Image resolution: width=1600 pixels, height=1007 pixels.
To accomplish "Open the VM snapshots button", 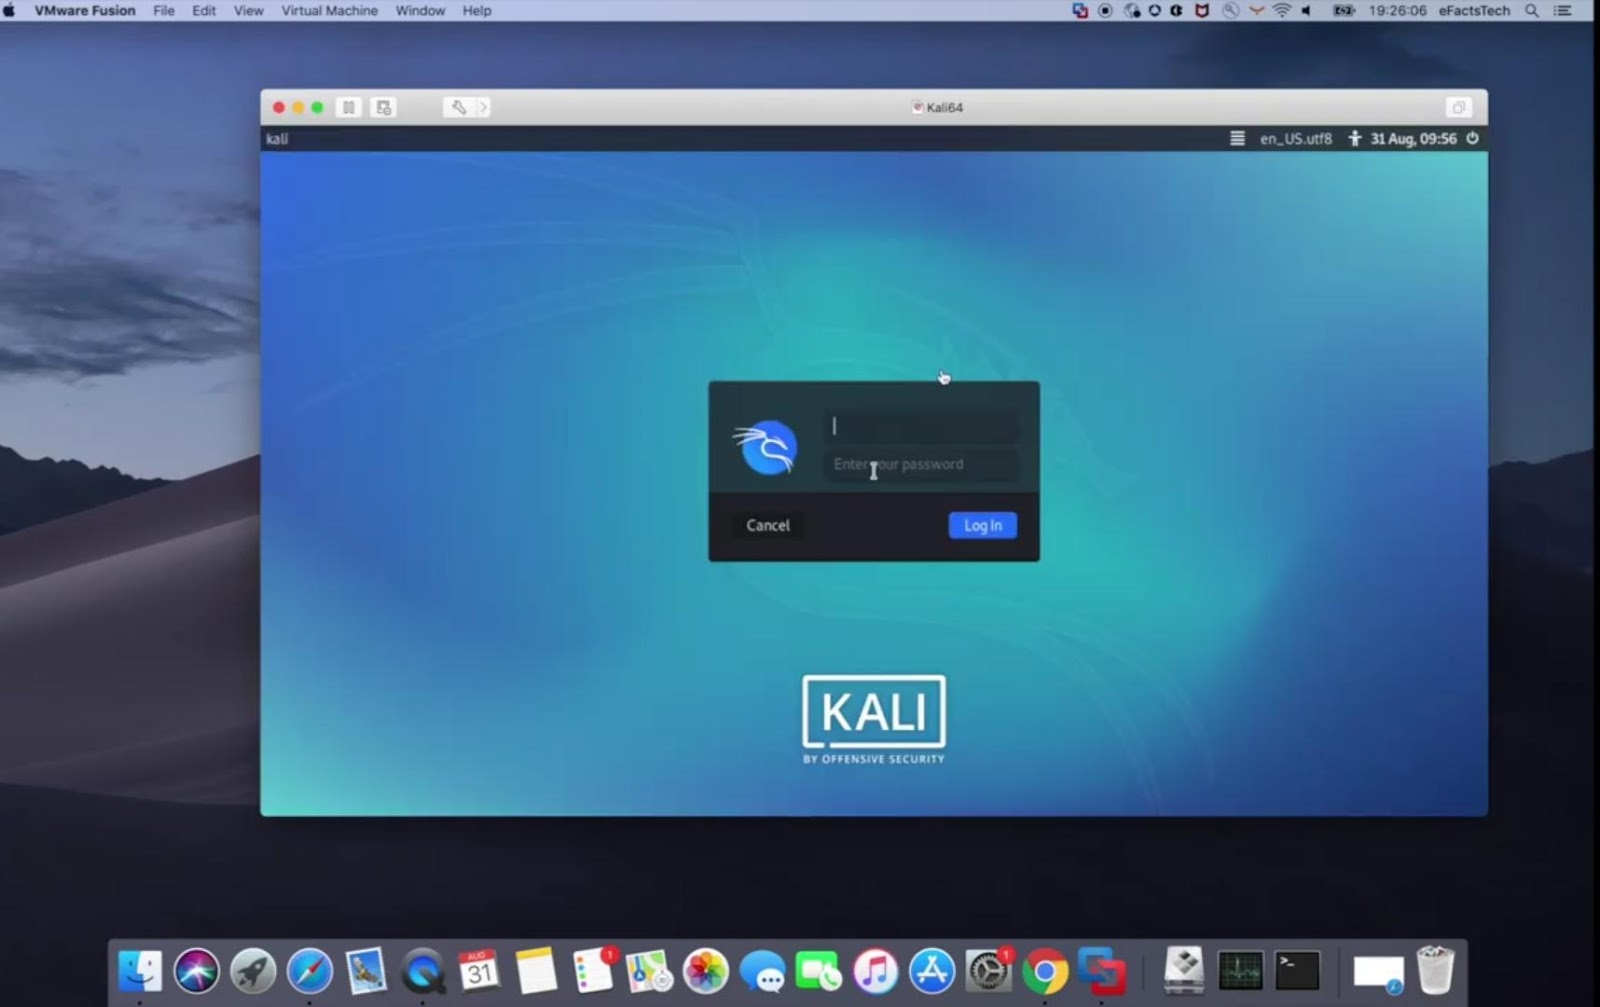I will tap(383, 107).
